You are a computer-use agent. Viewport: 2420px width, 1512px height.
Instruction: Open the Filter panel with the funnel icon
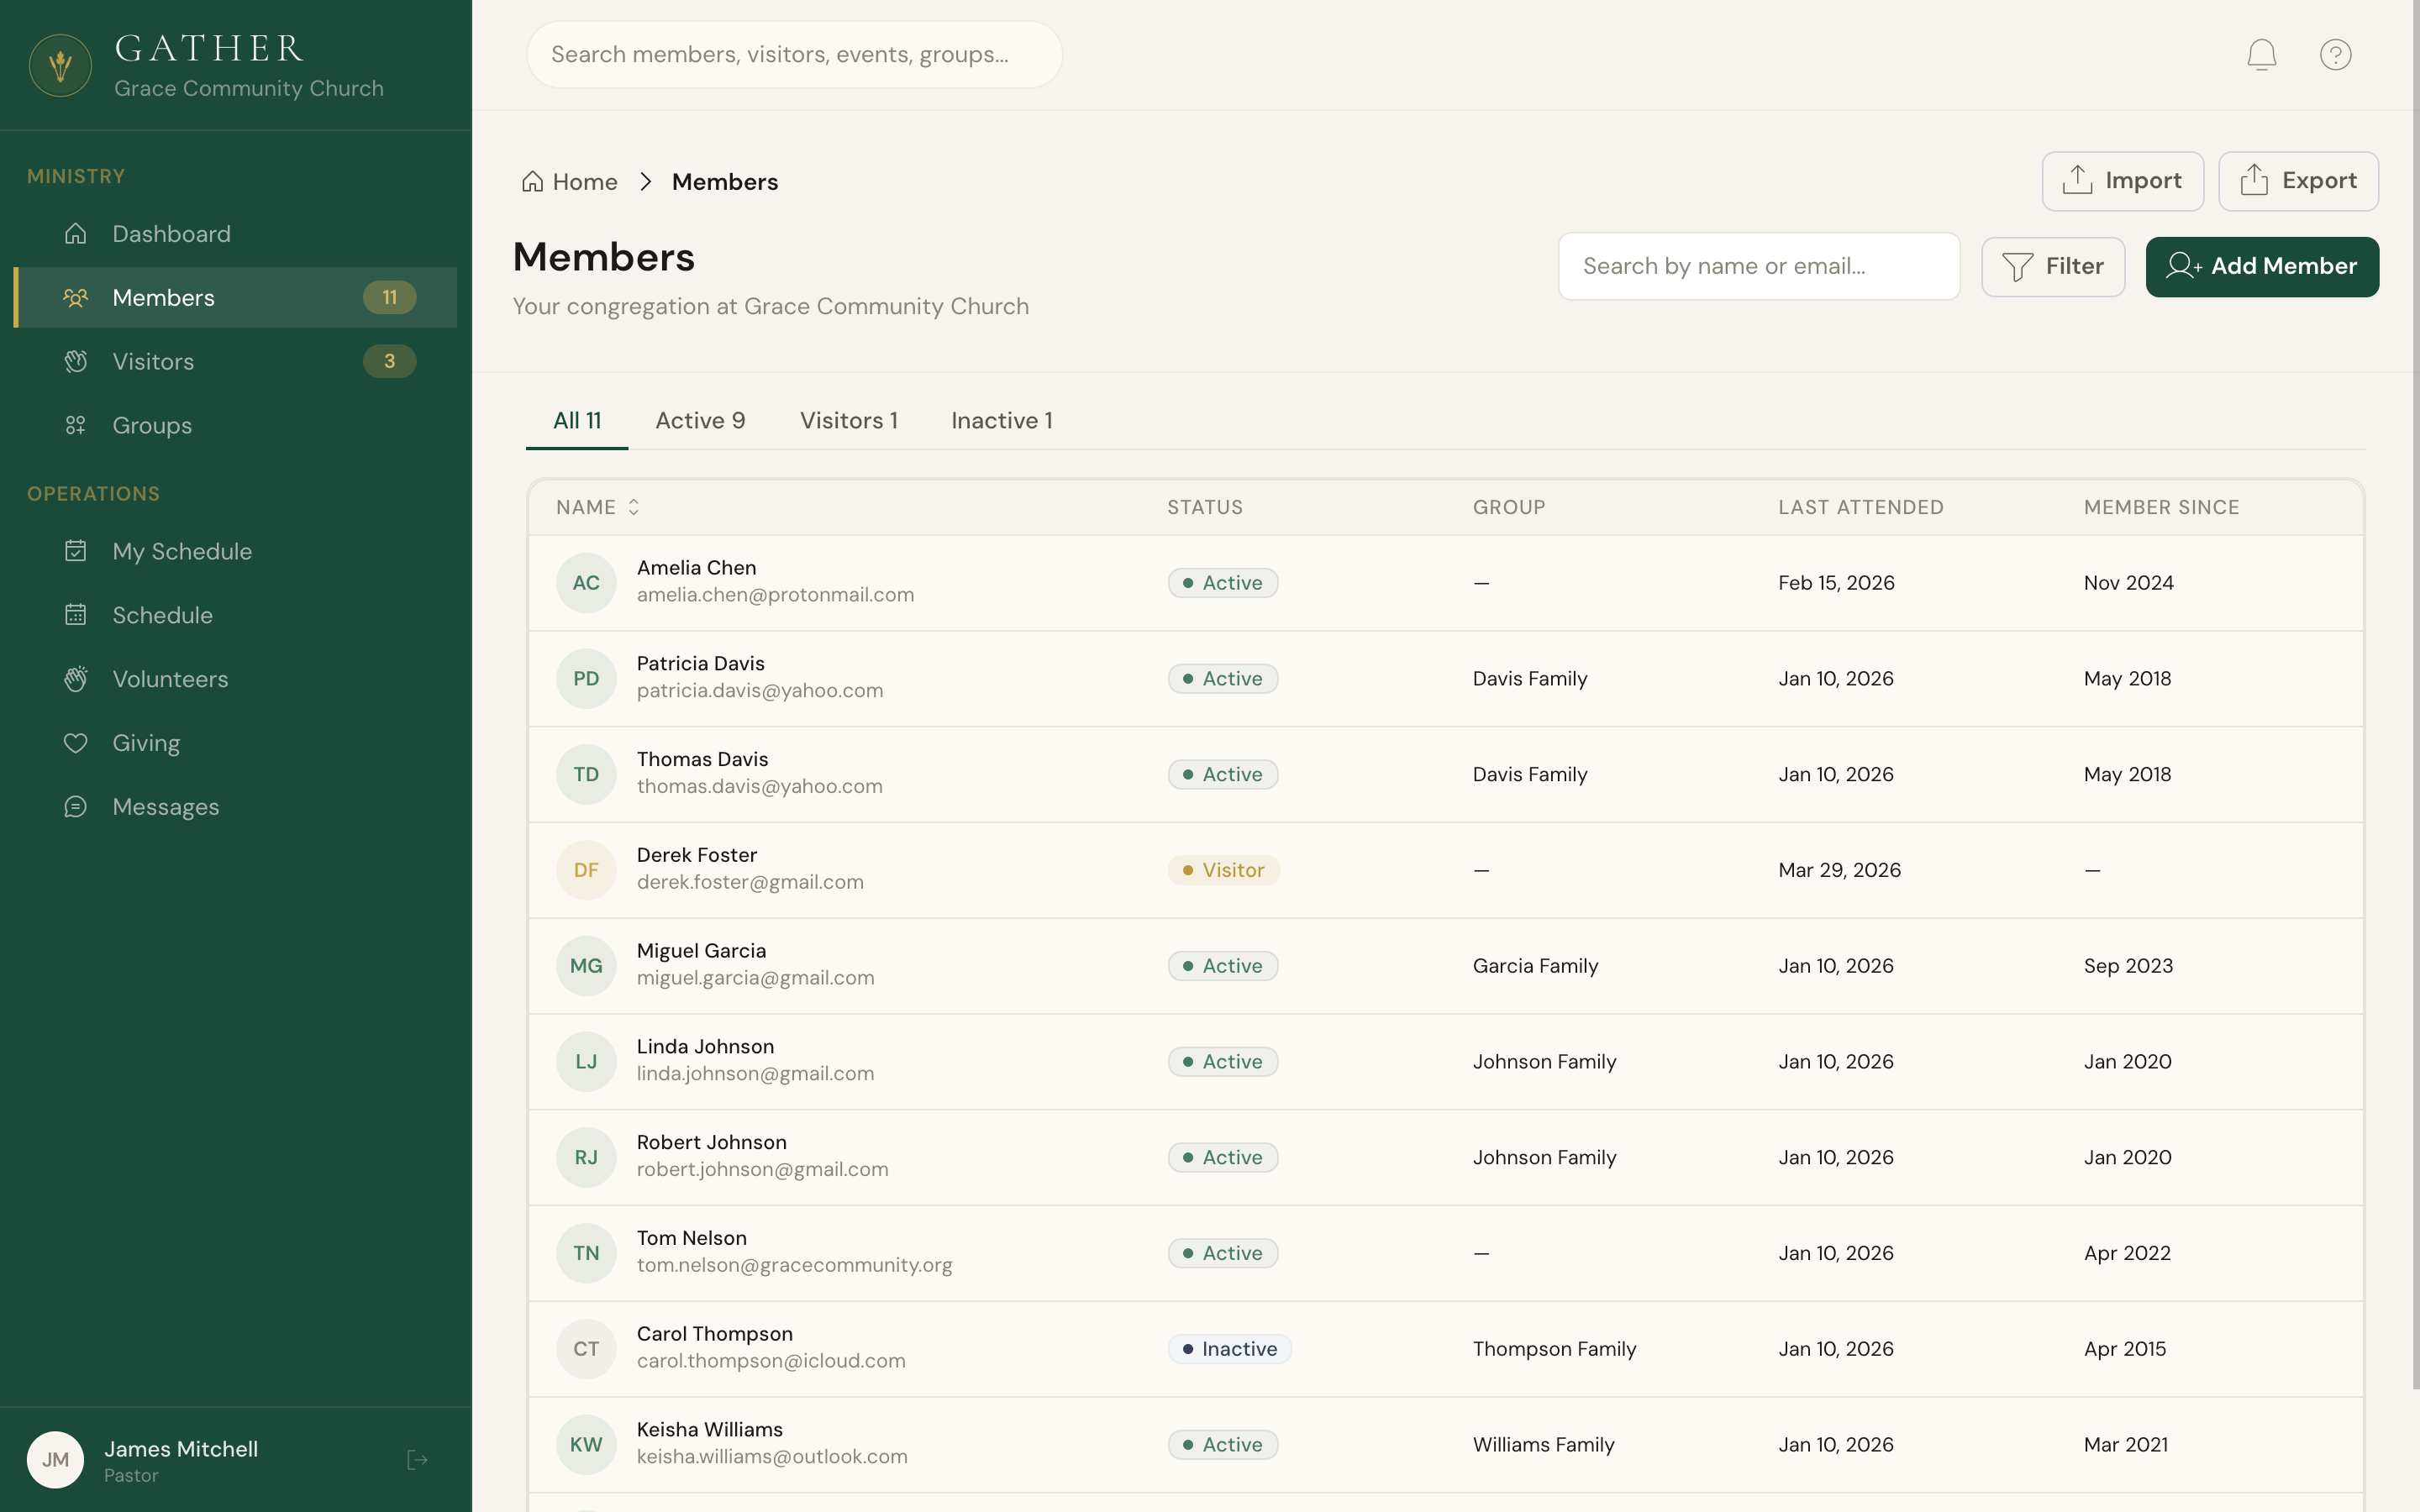(2053, 266)
